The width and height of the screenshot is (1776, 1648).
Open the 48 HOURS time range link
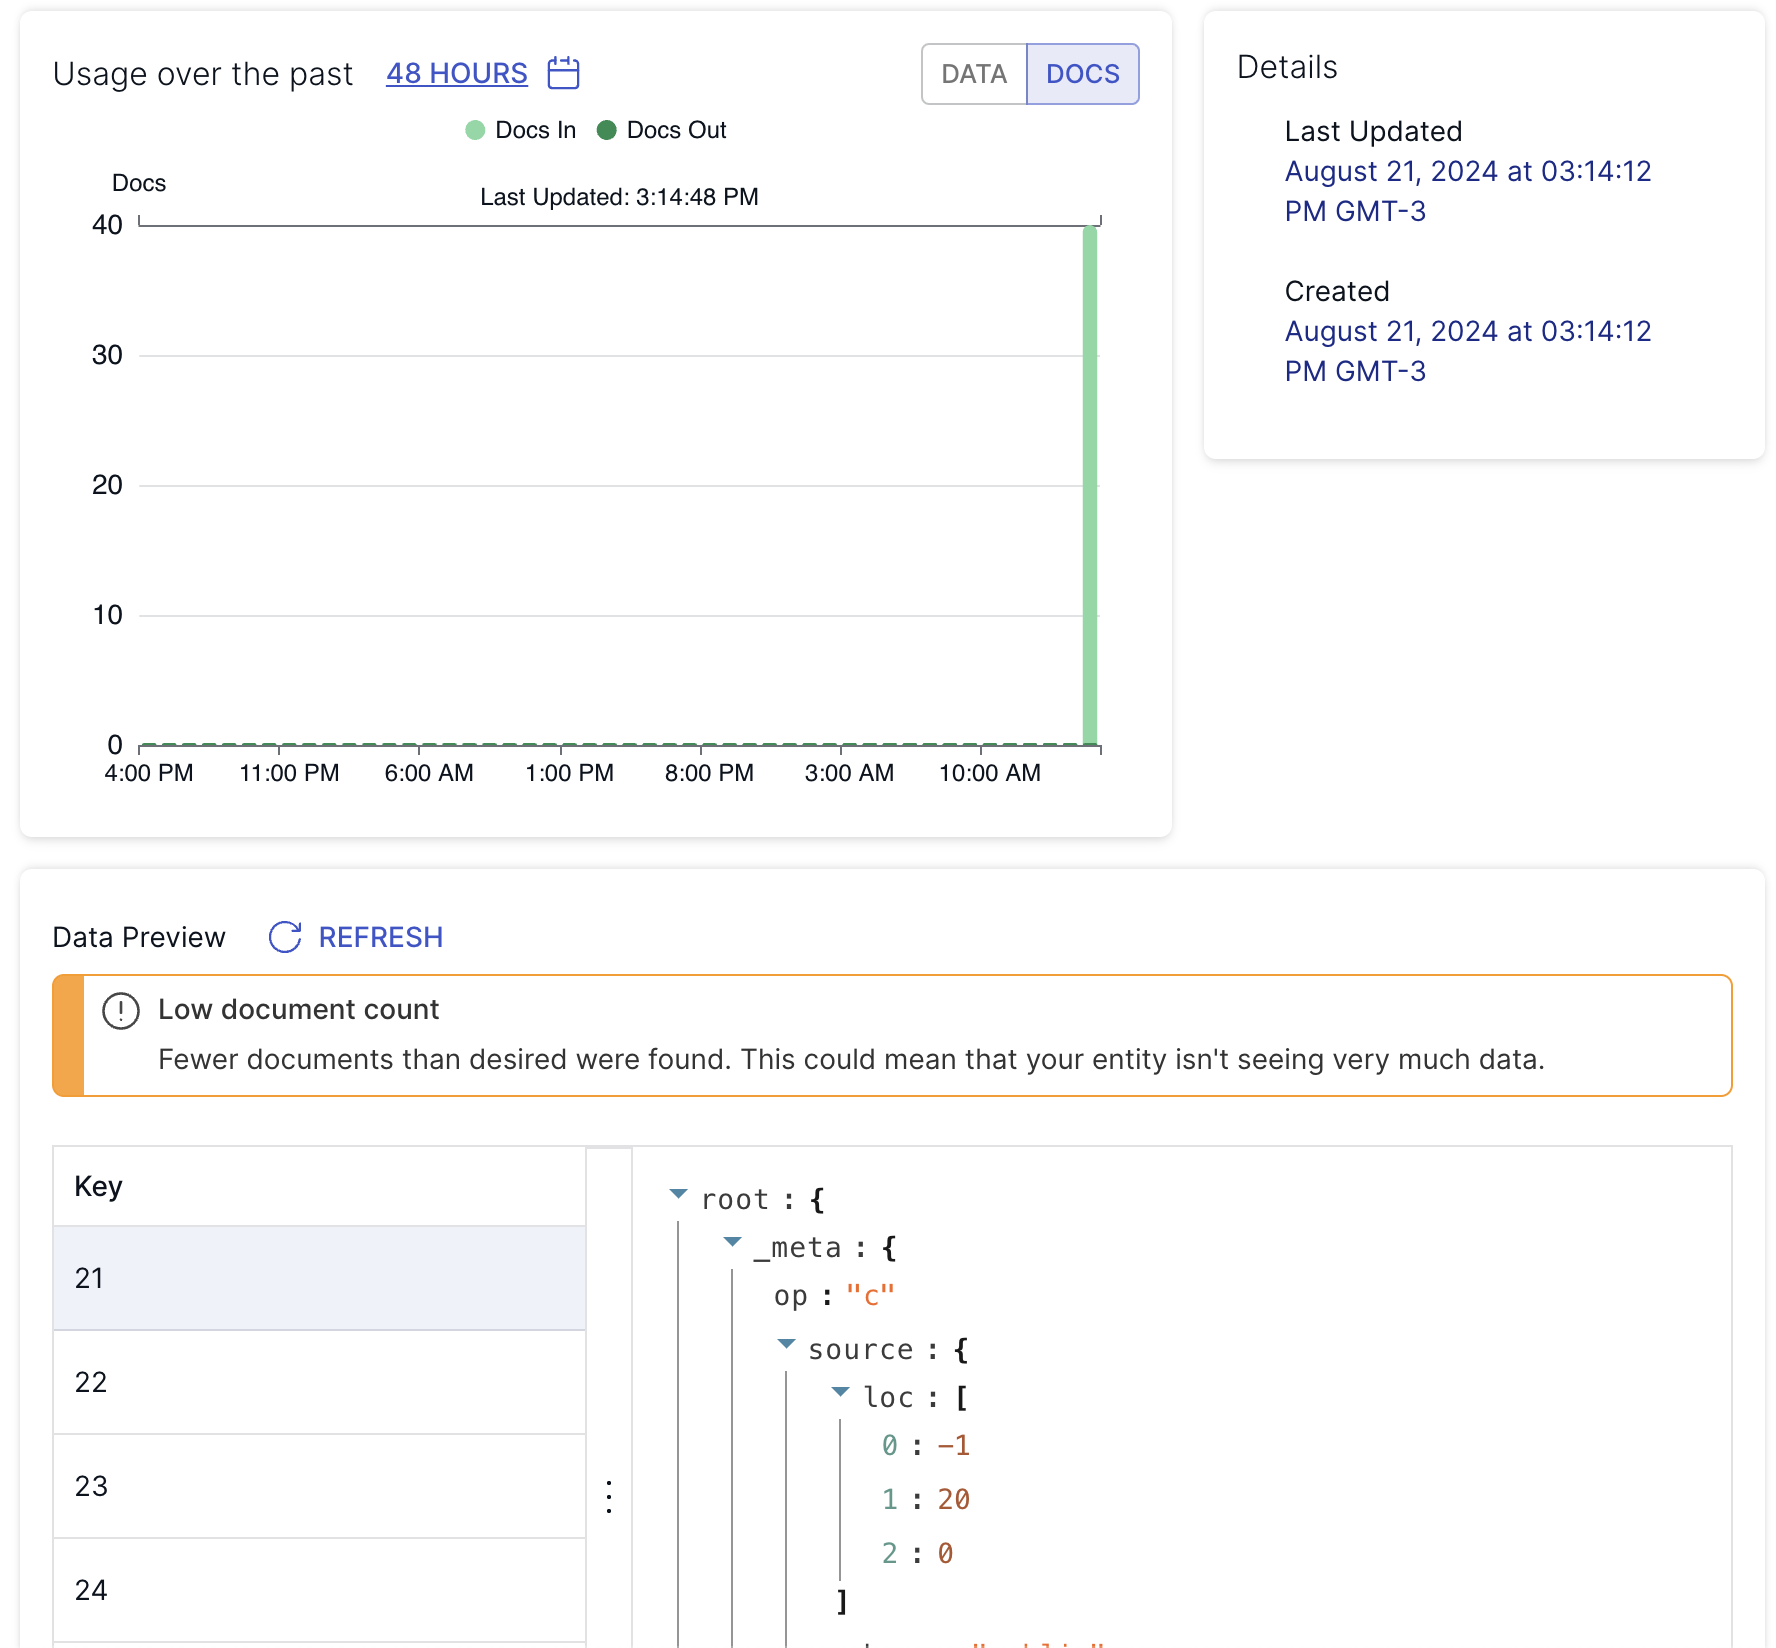click(457, 72)
